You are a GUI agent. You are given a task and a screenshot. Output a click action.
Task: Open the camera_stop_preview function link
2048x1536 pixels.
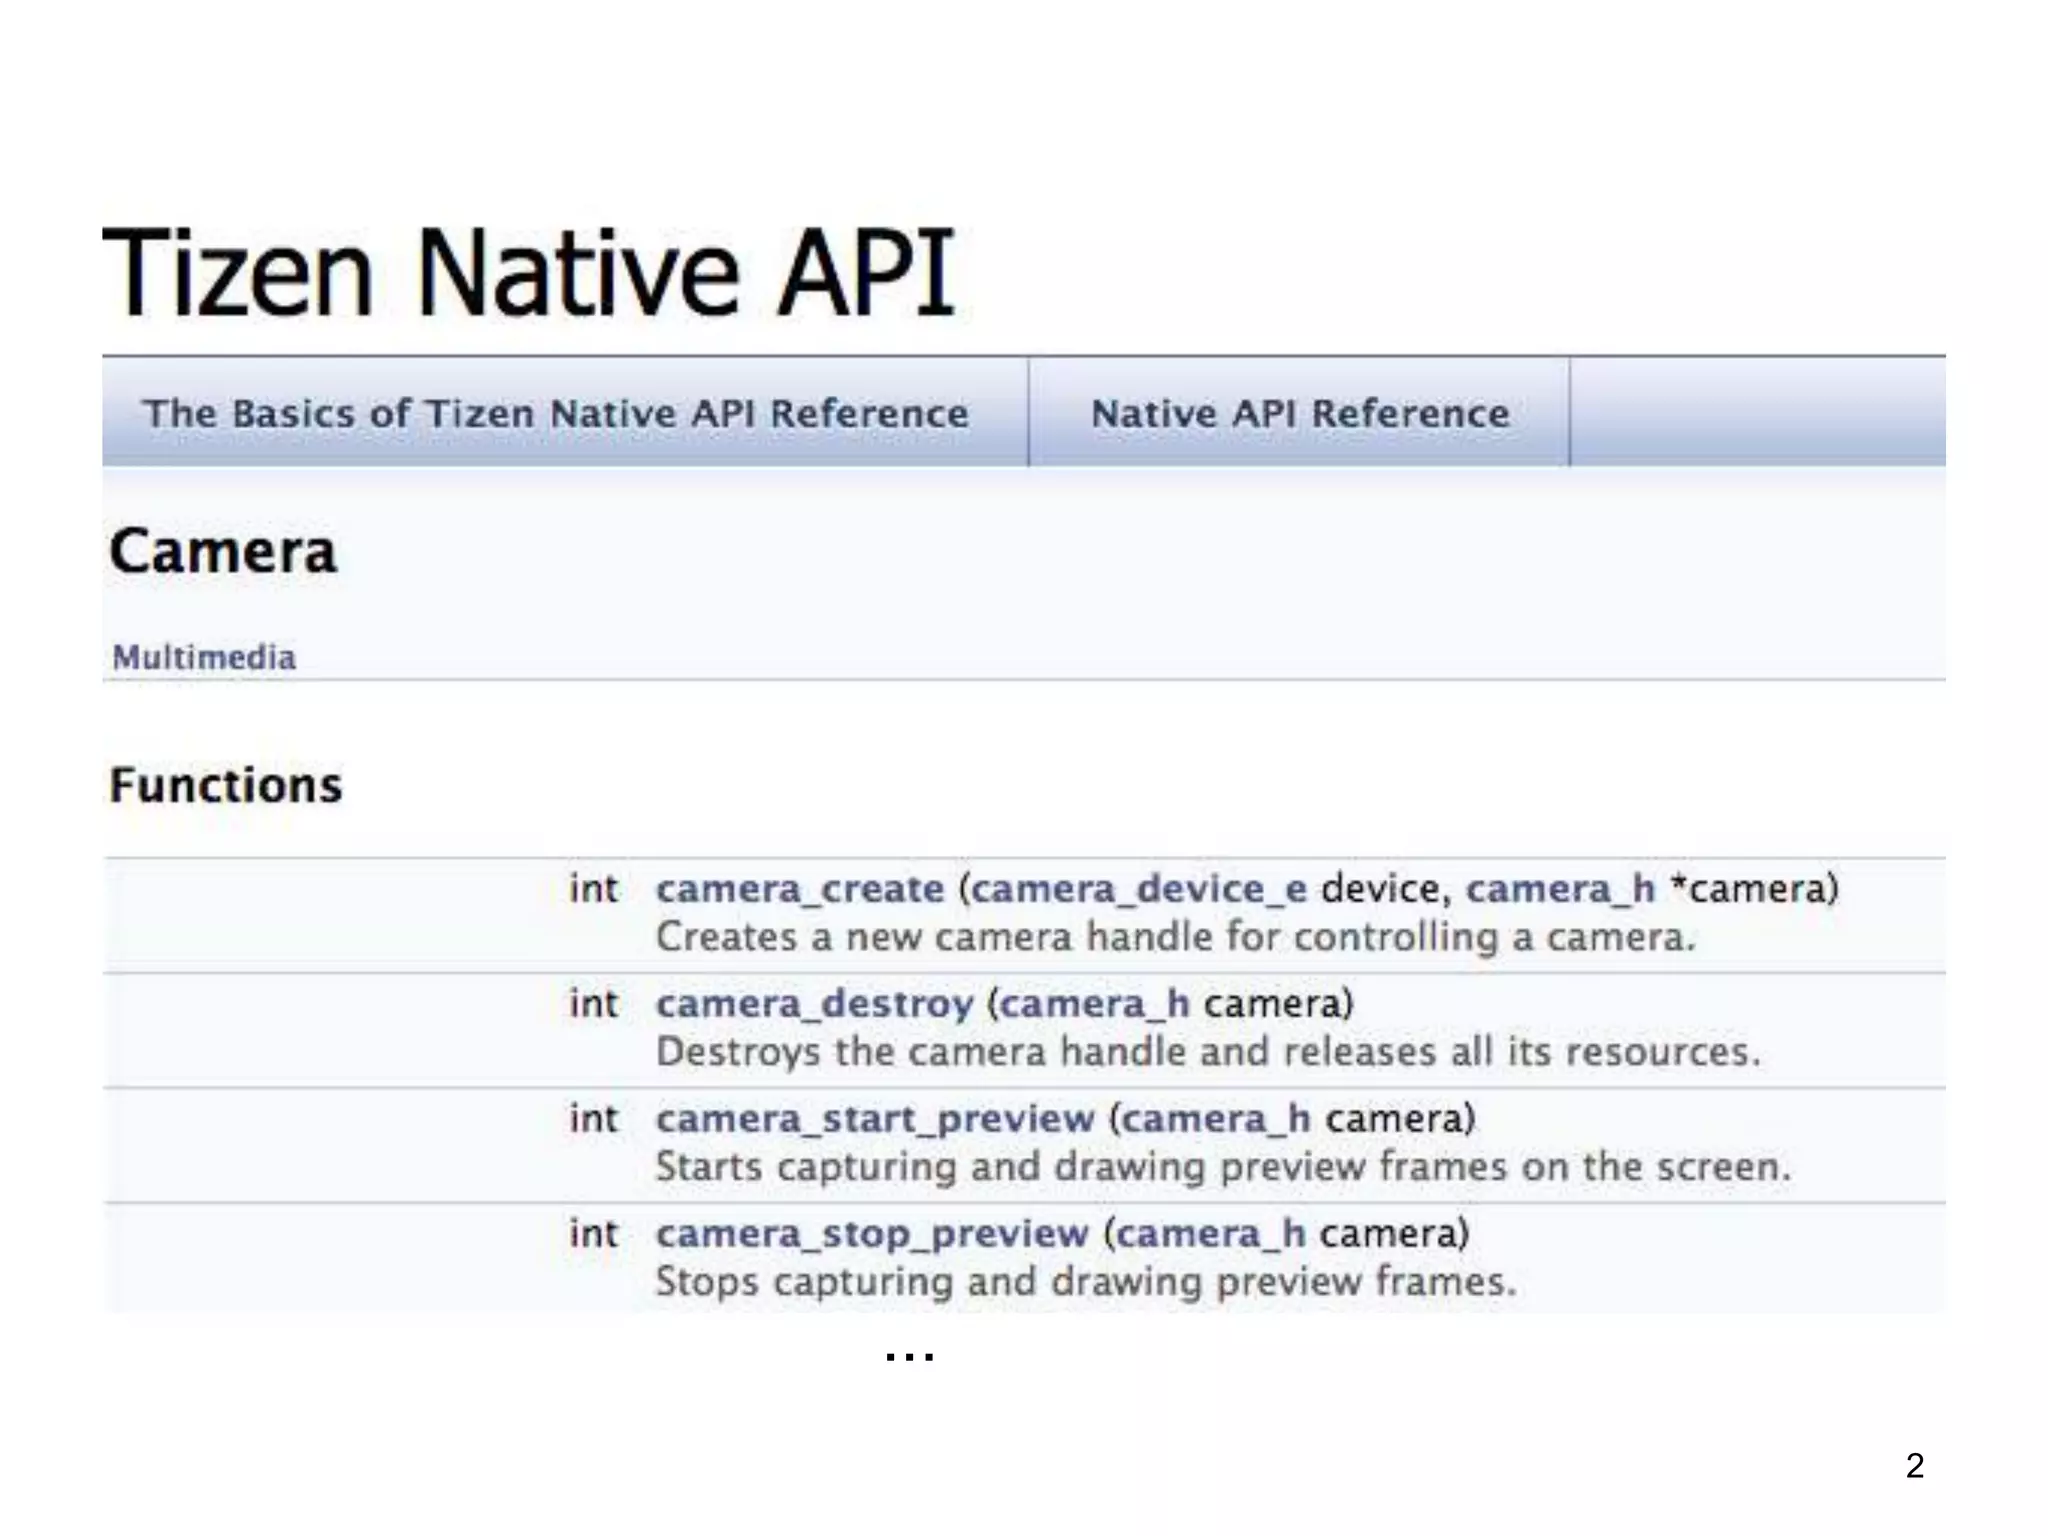871,1234
